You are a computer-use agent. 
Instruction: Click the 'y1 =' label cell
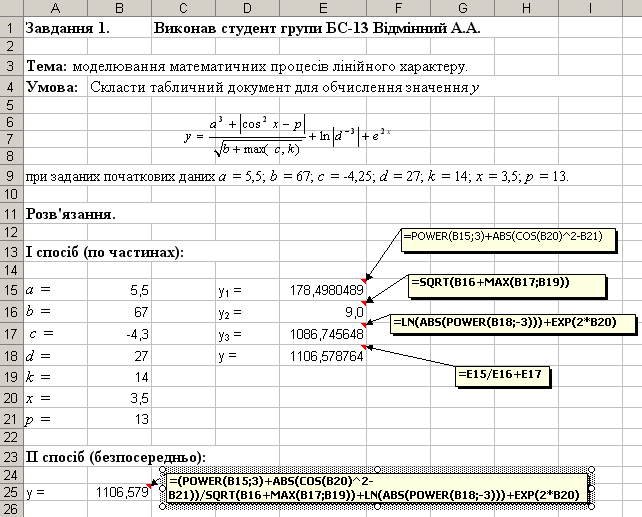pos(247,290)
